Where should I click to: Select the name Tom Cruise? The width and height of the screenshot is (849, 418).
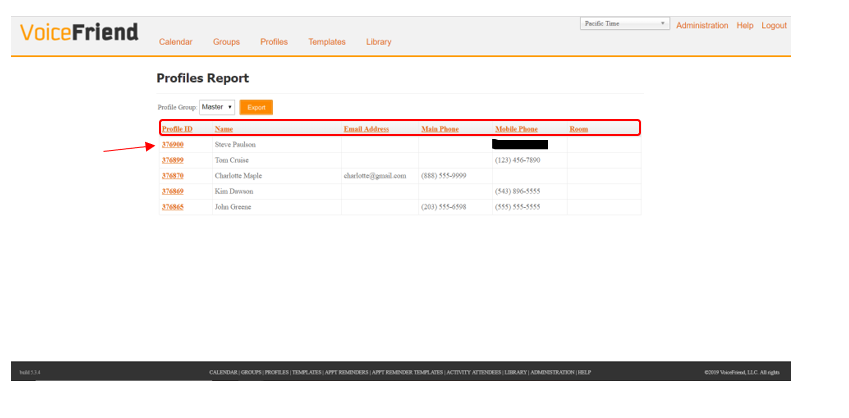(232, 160)
